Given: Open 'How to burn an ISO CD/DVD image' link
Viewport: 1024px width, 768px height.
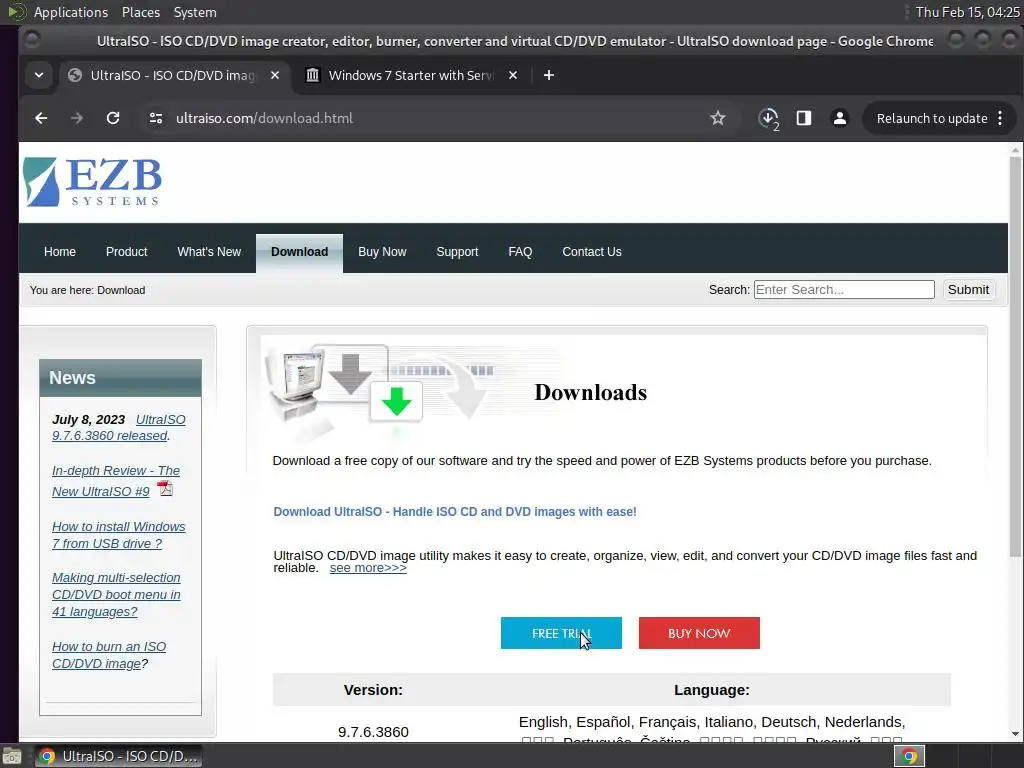Looking at the screenshot, I should click(109, 654).
